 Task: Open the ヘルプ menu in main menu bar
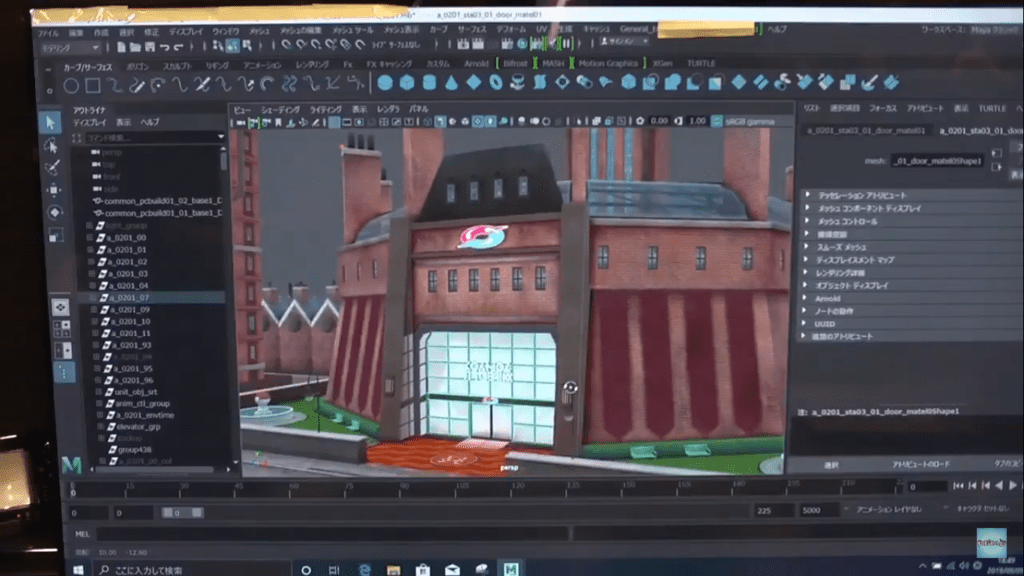pyautogui.click(x=776, y=29)
